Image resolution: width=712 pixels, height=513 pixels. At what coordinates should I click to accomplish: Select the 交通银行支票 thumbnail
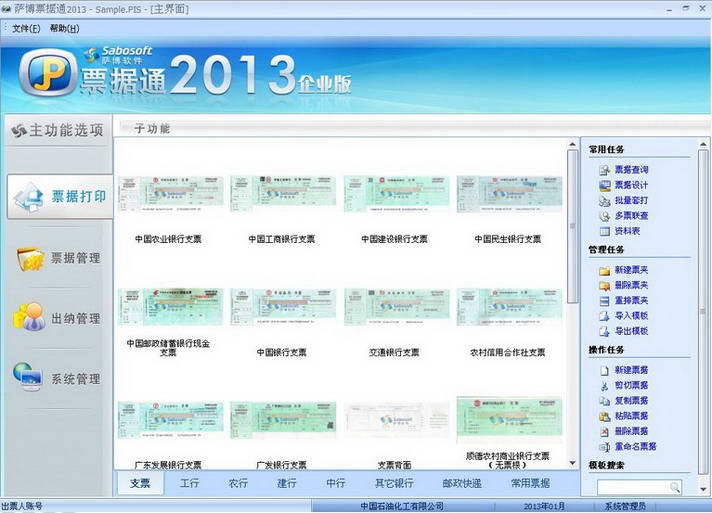tap(396, 306)
